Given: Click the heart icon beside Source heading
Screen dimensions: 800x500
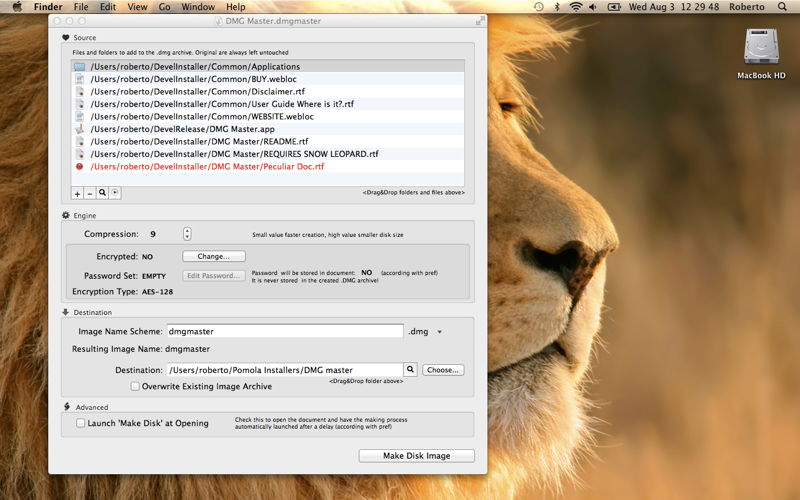Looking at the screenshot, I should point(66,37).
